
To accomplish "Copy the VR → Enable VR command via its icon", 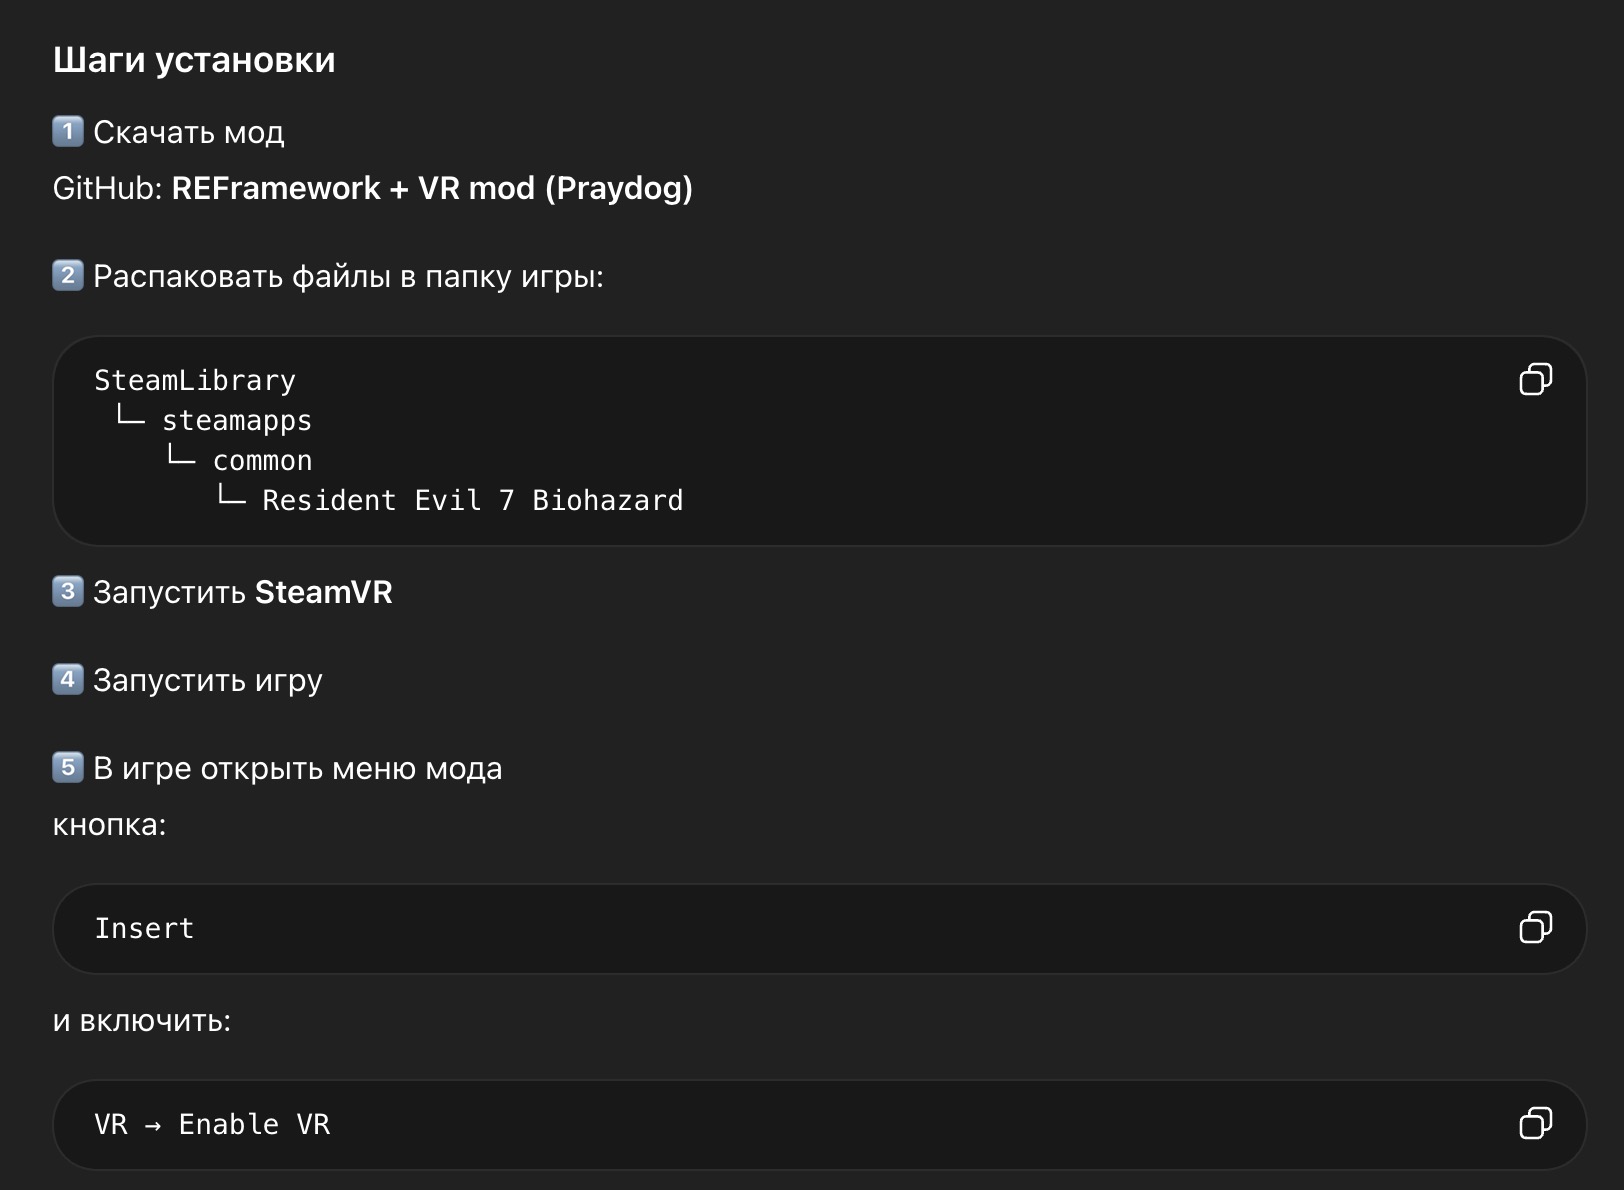I will [1536, 1124].
